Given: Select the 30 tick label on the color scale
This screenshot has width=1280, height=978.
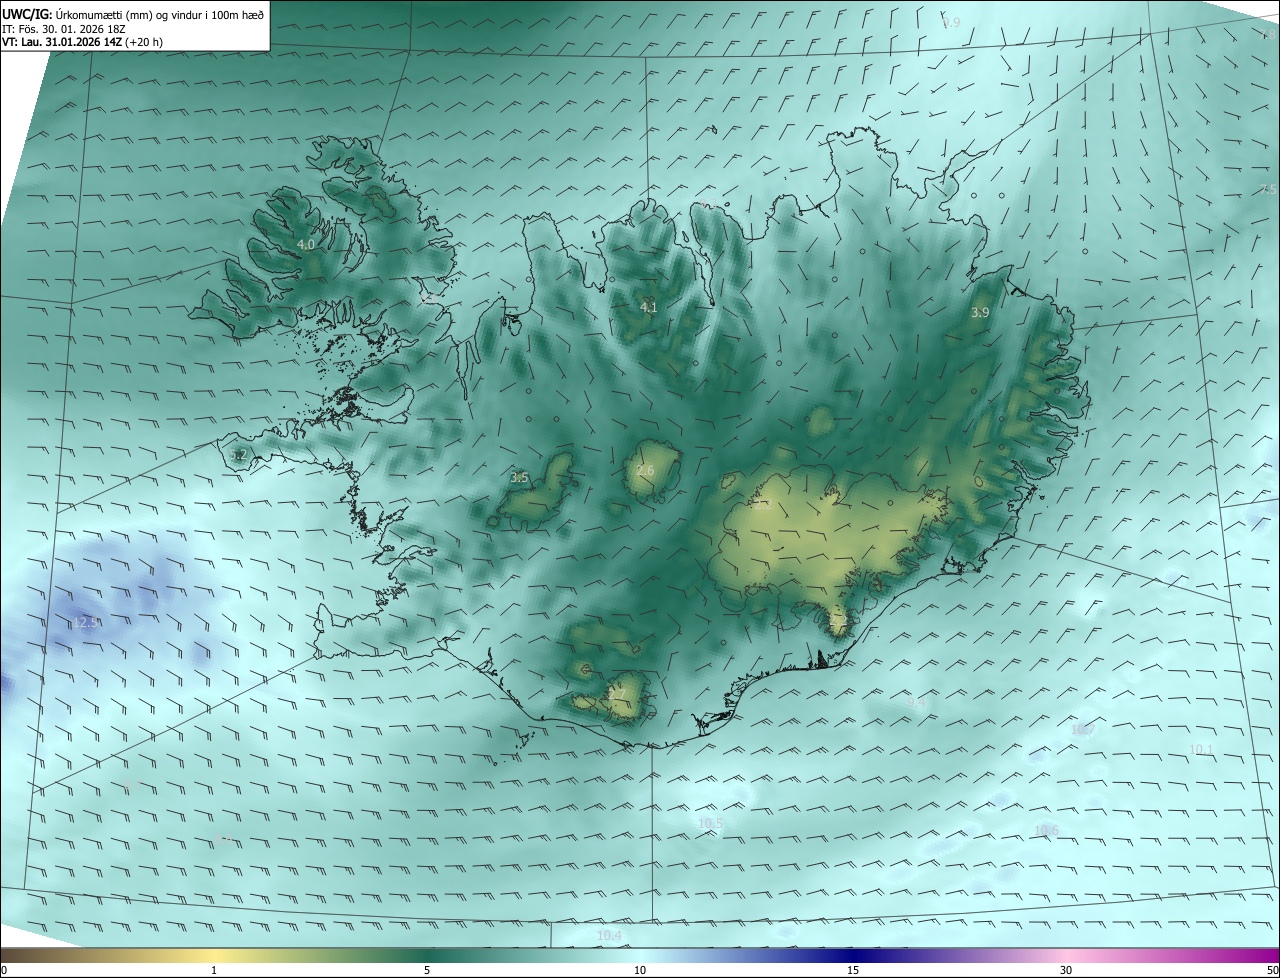Looking at the screenshot, I should [1066, 970].
